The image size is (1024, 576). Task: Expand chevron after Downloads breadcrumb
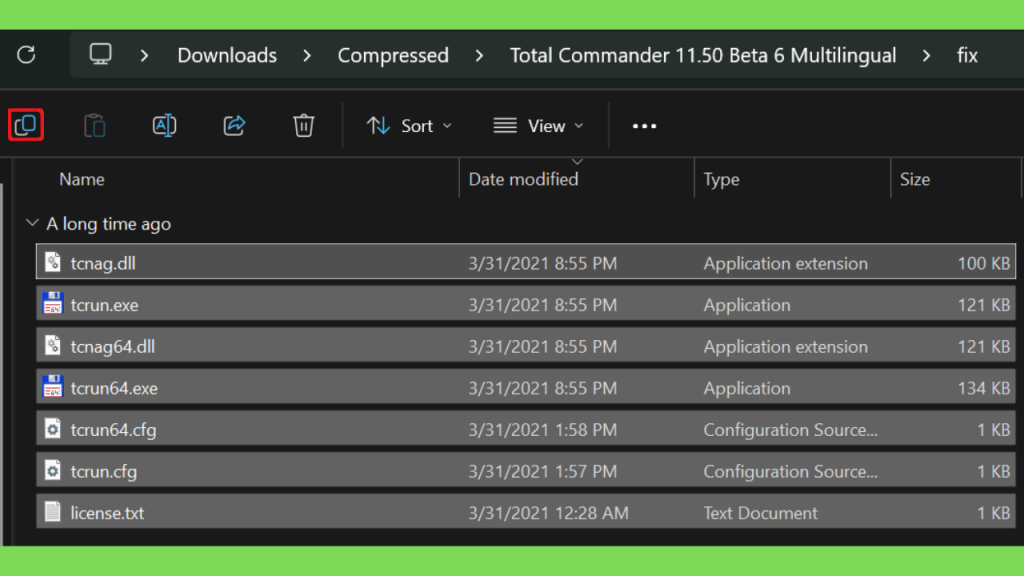(307, 56)
